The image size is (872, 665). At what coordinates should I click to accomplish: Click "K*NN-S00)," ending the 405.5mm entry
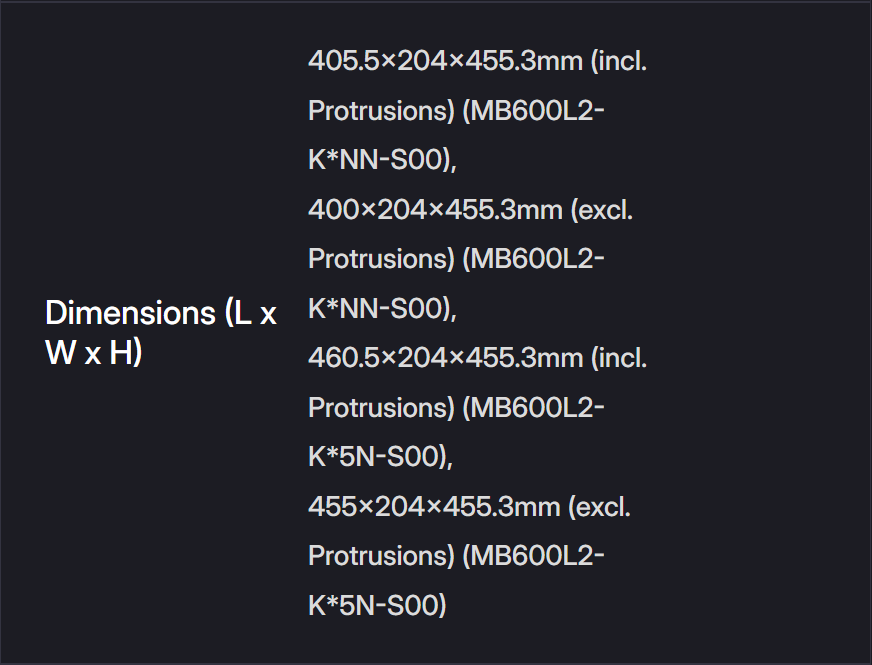pyautogui.click(x=382, y=160)
